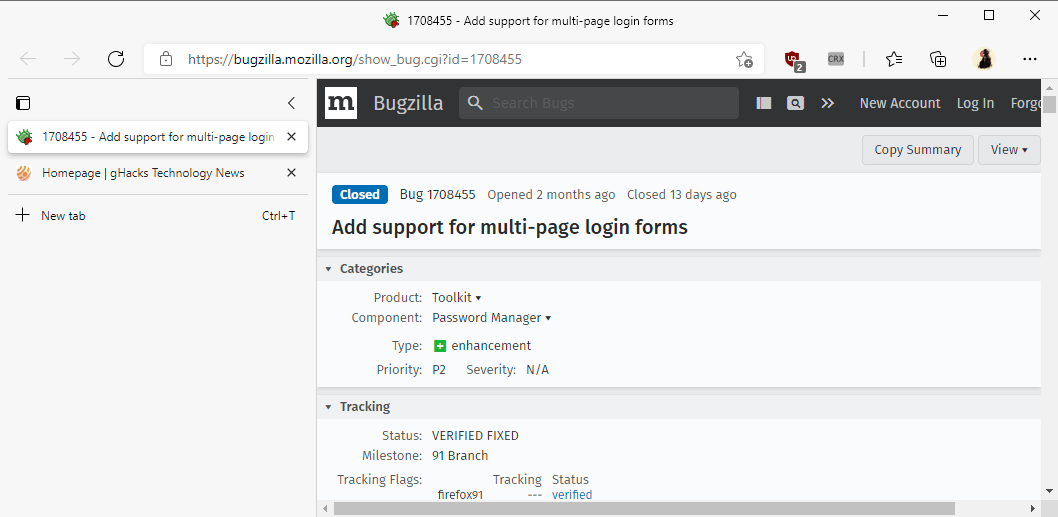
Task: Click the Log In link
Action: [x=975, y=103]
